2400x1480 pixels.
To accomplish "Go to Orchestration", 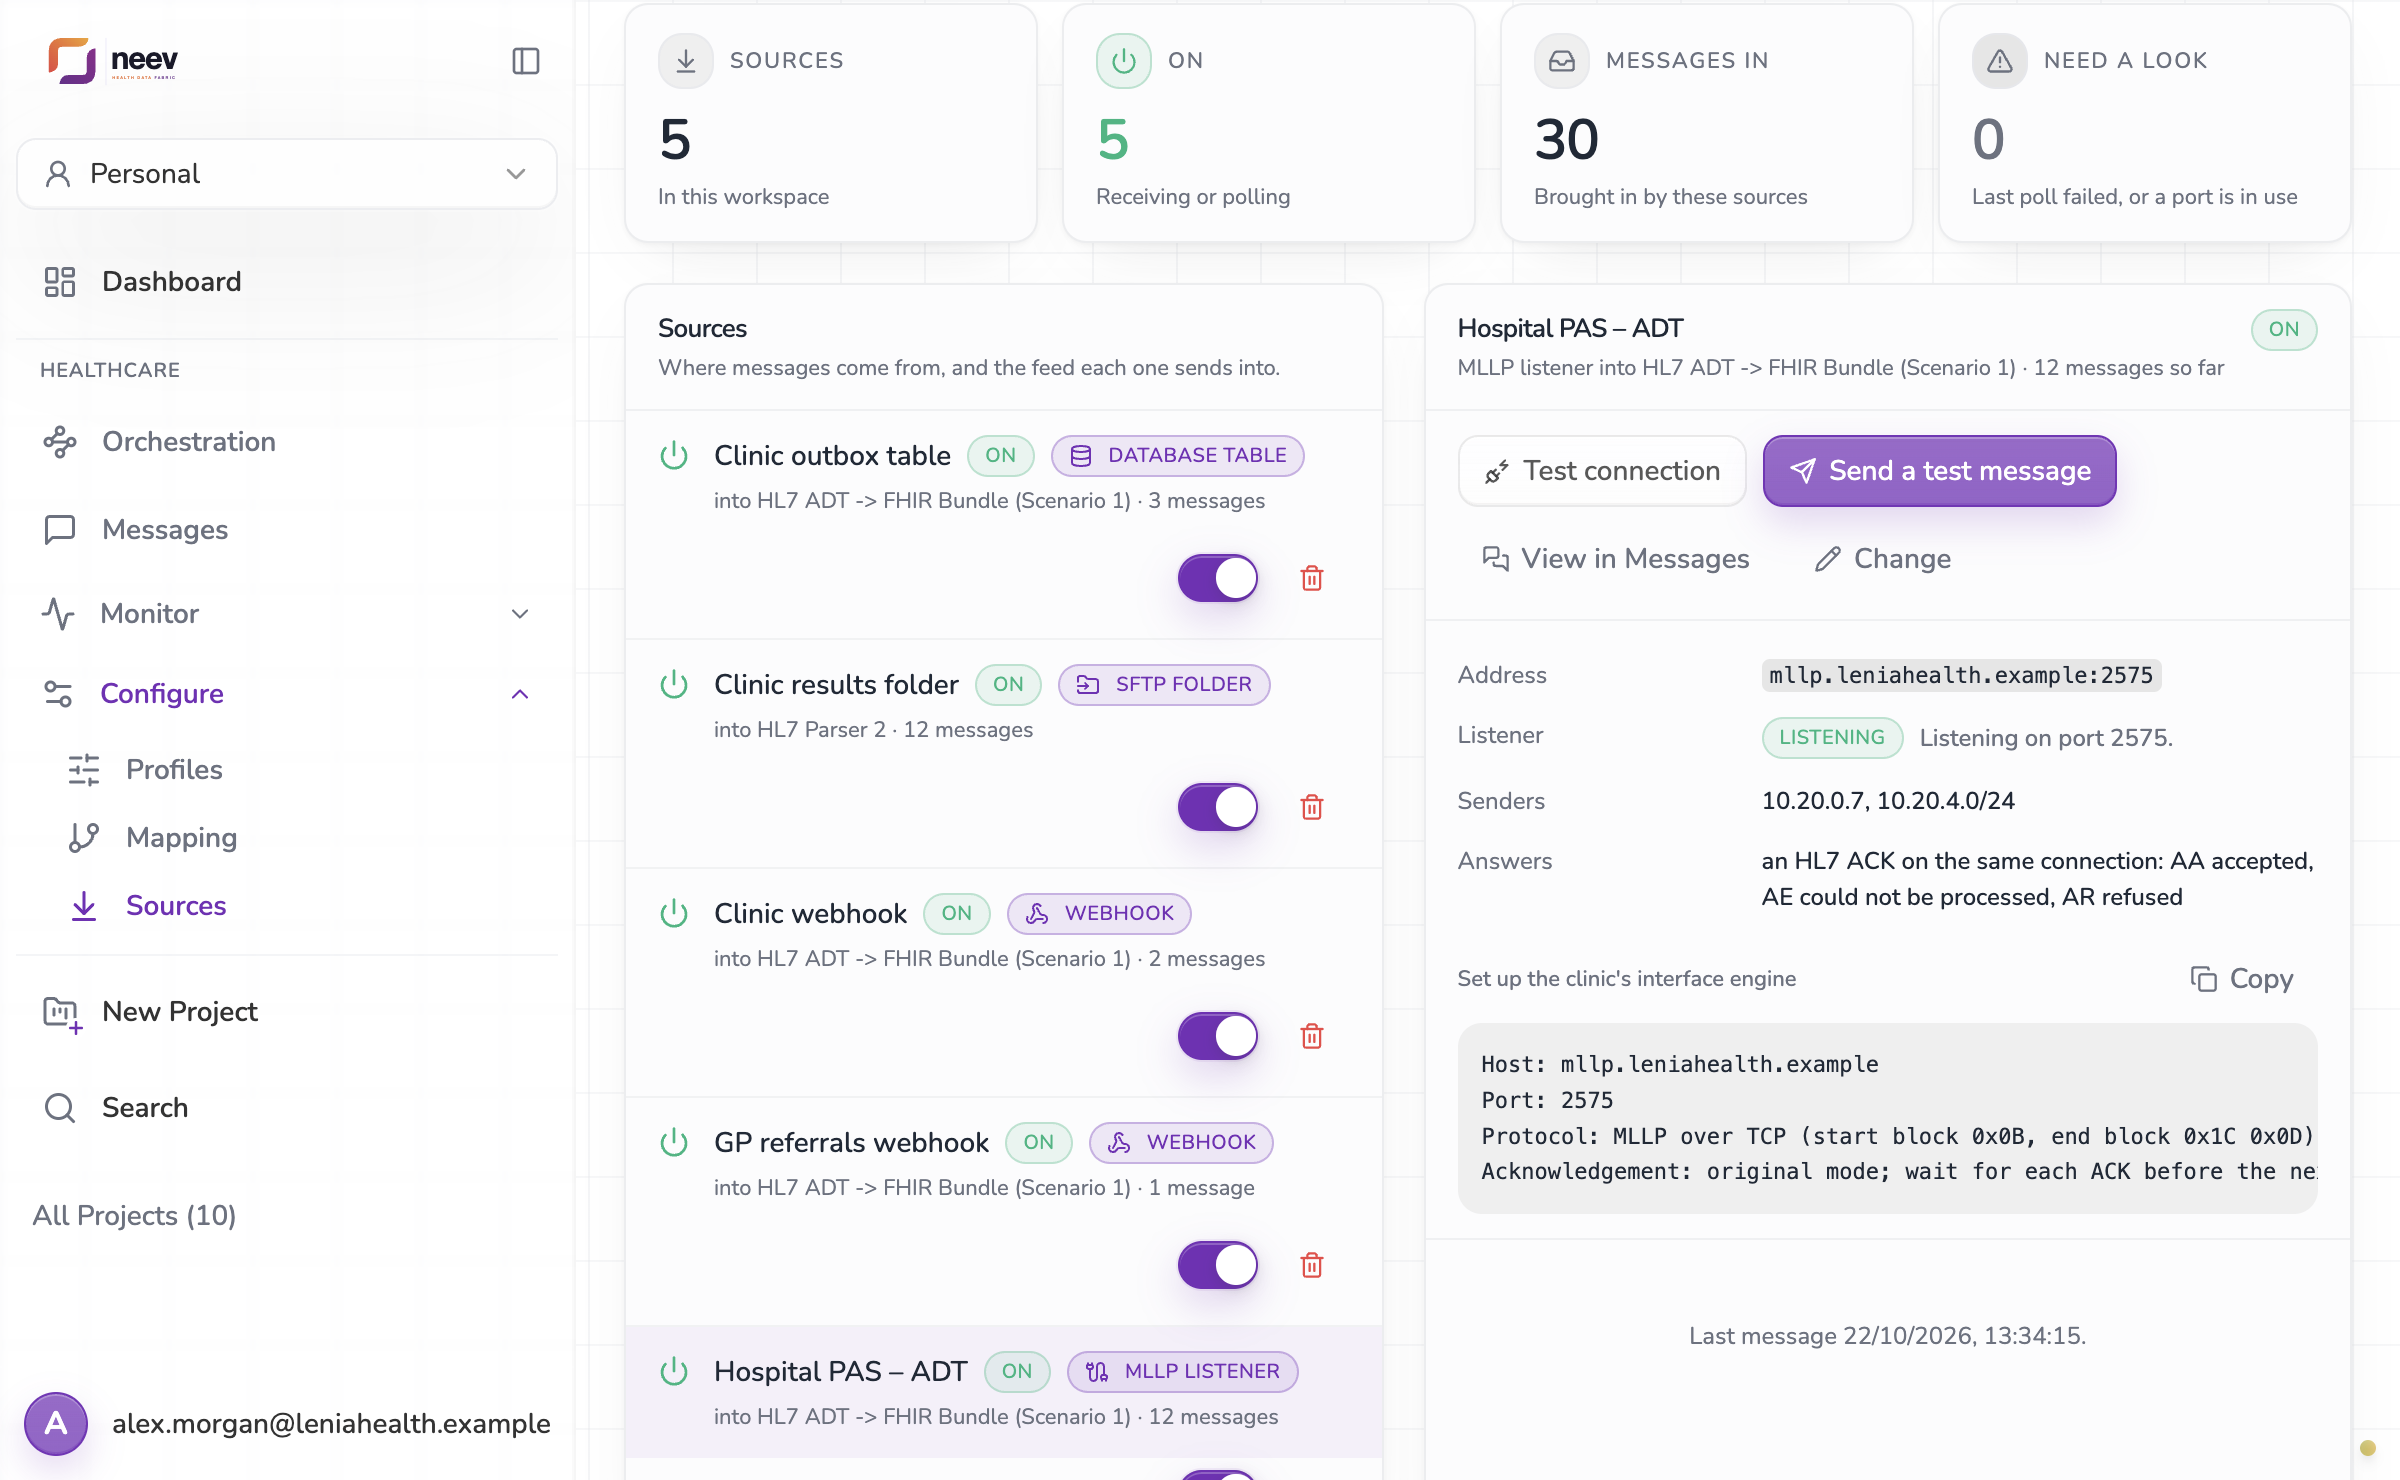I will coord(287,442).
